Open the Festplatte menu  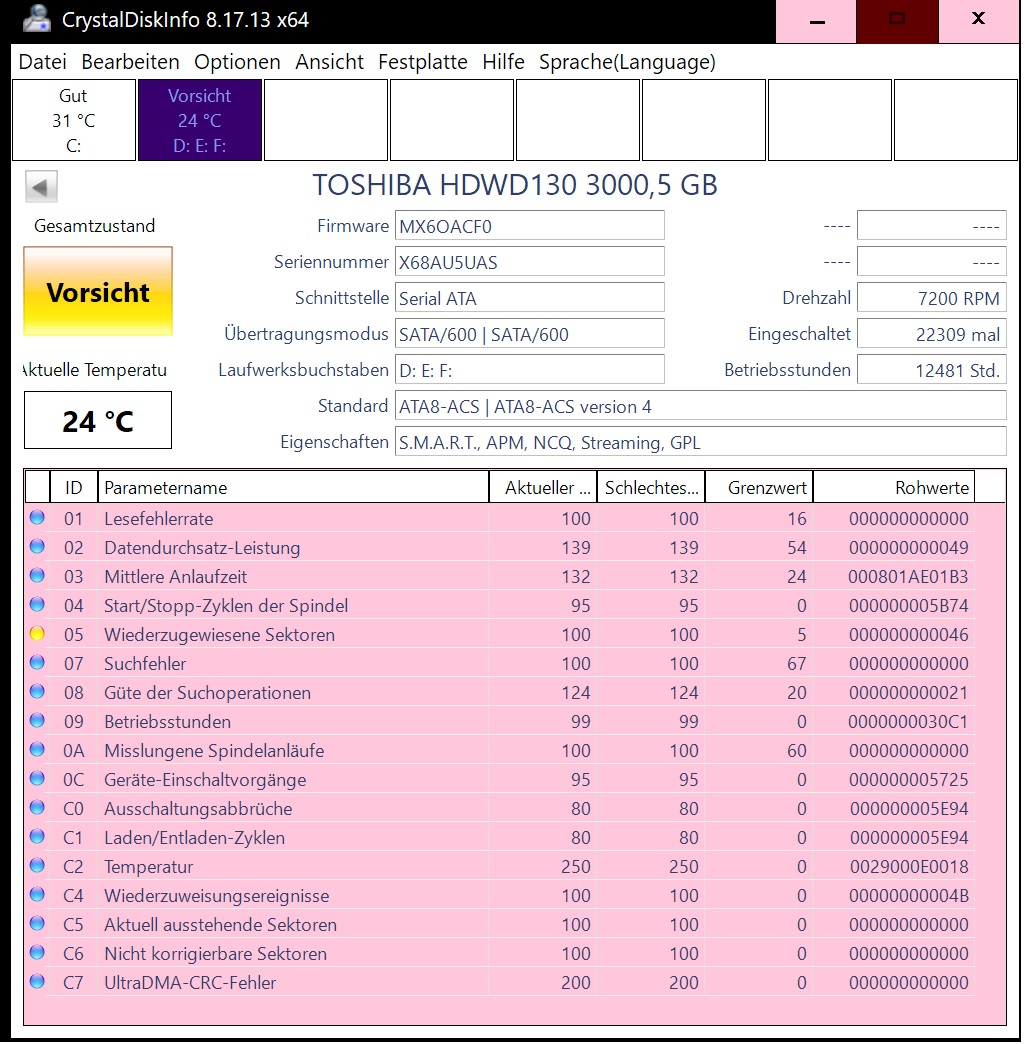tap(423, 62)
